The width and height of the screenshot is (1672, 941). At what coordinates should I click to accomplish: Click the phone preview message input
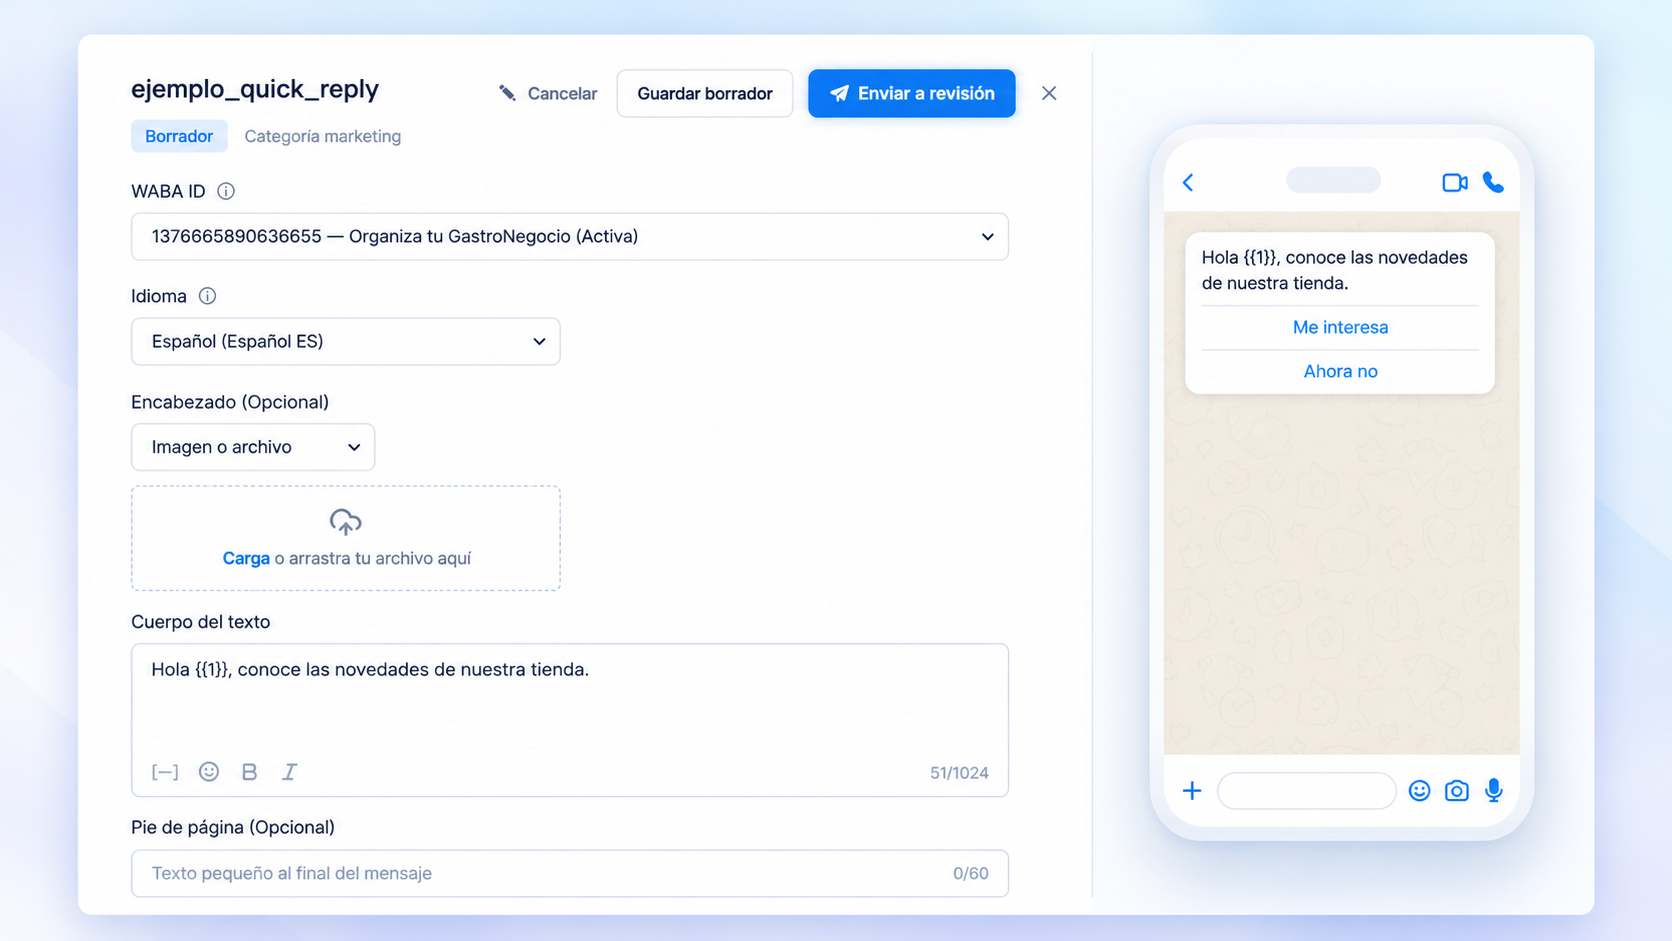click(1307, 791)
